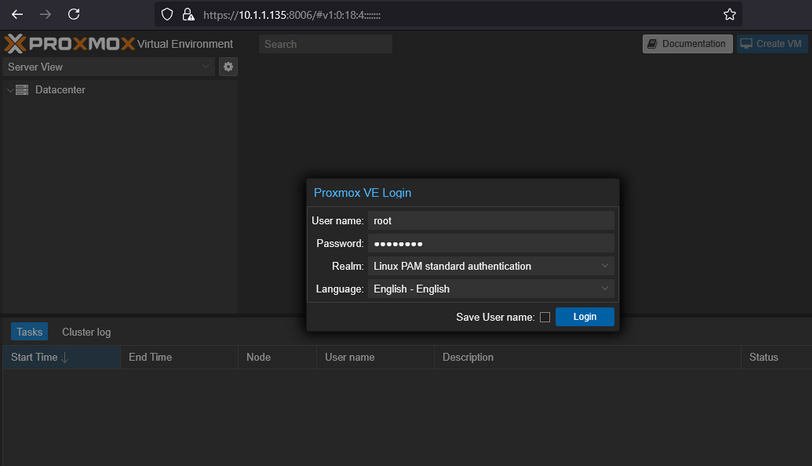The image size is (812, 466).
Task: Click the browser forward arrow
Action: coord(46,14)
